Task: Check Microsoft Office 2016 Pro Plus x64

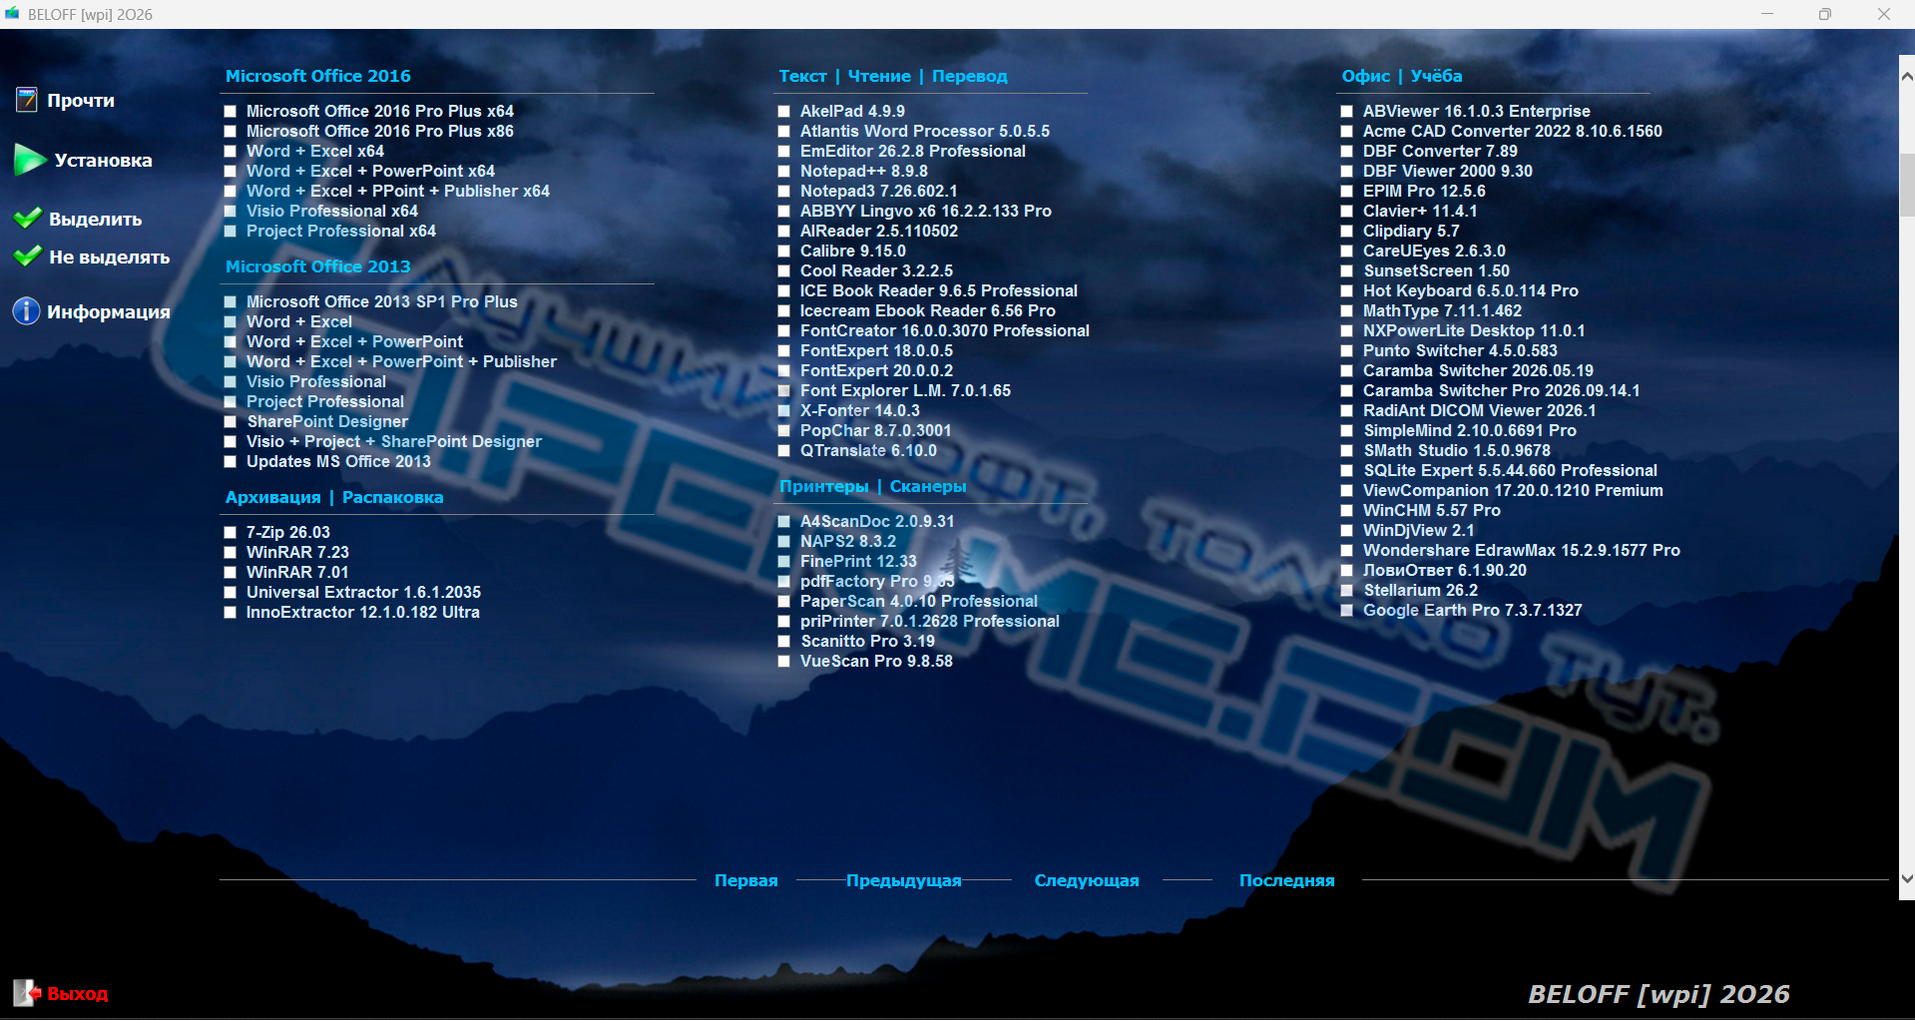Action: [230, 112]
